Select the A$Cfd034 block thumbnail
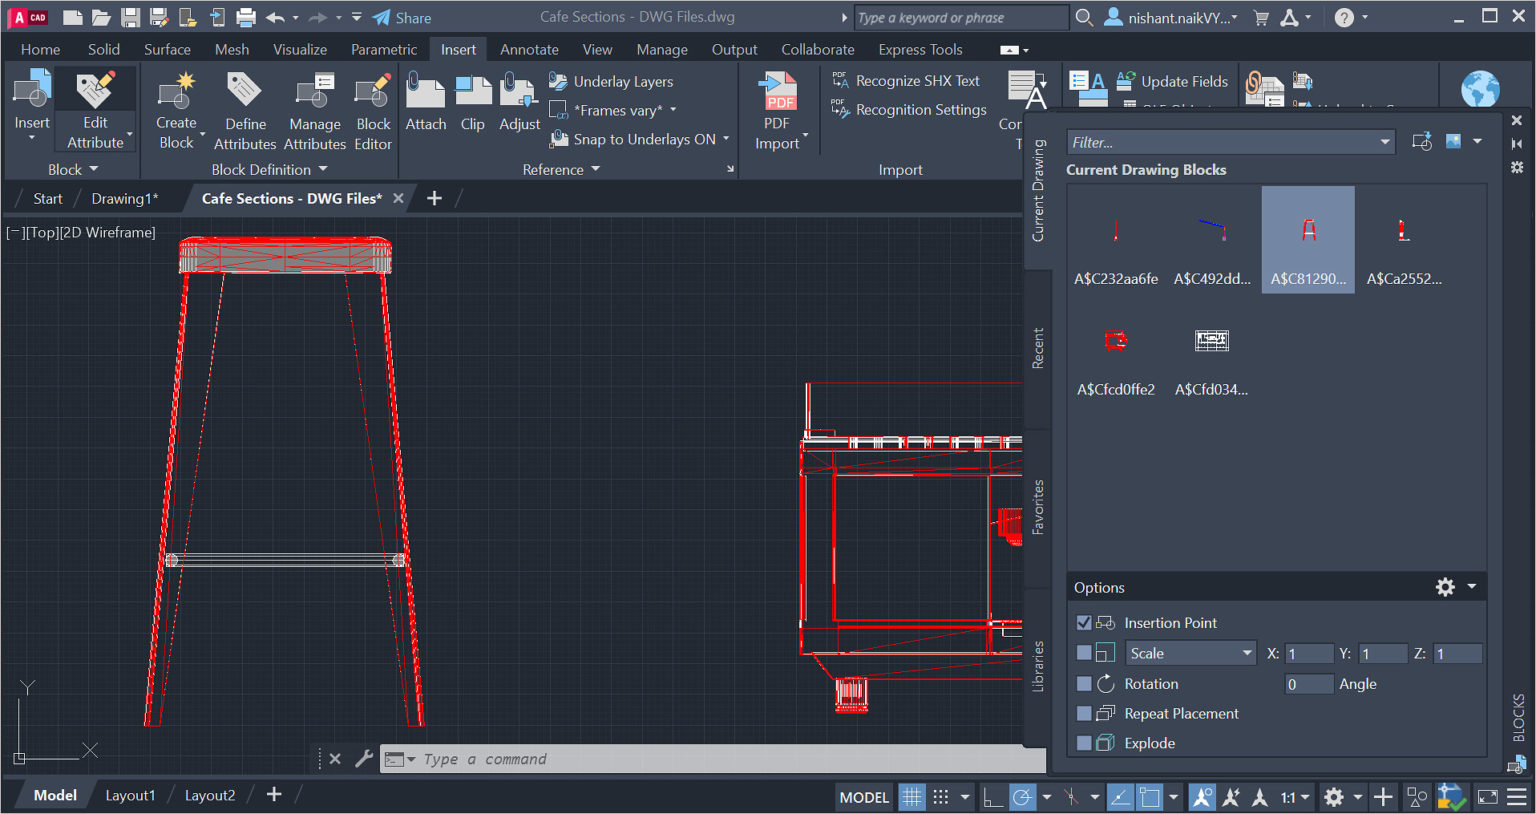Image resolution: width=1536 pixels, height=814 pixels. (1211, 340)
